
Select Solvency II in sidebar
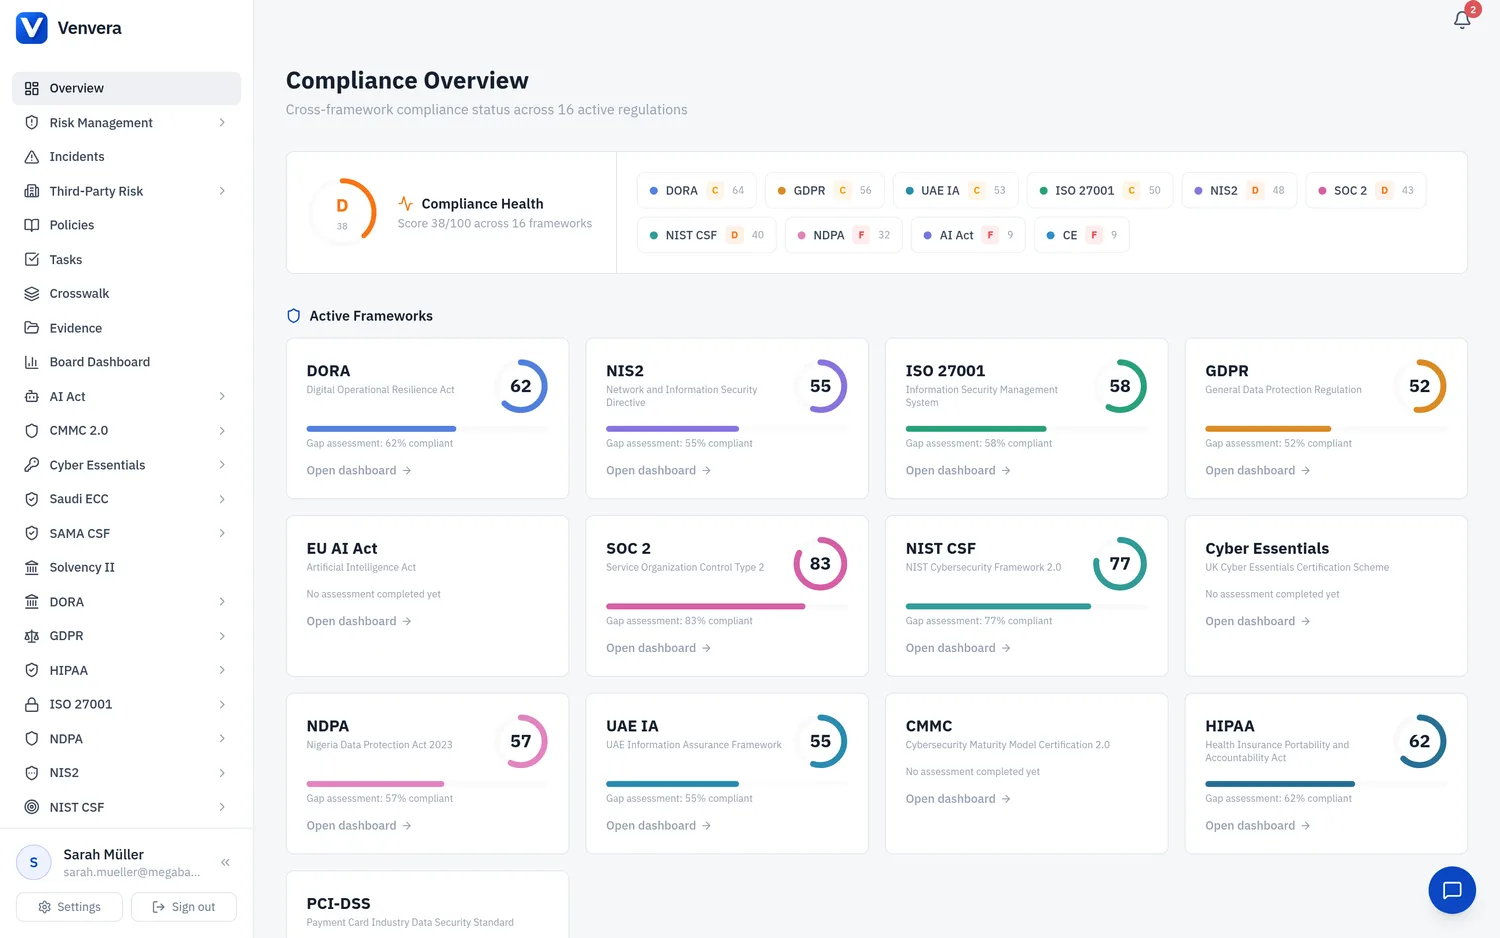(126, 567)
